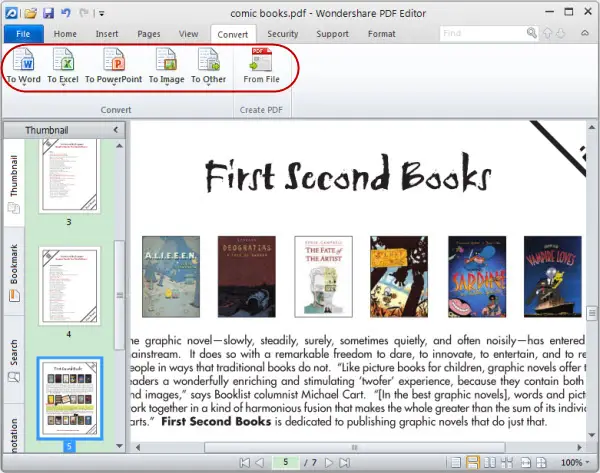600x473 pixels.
Task: Open Search side panel tab
Action: [14, 359]
